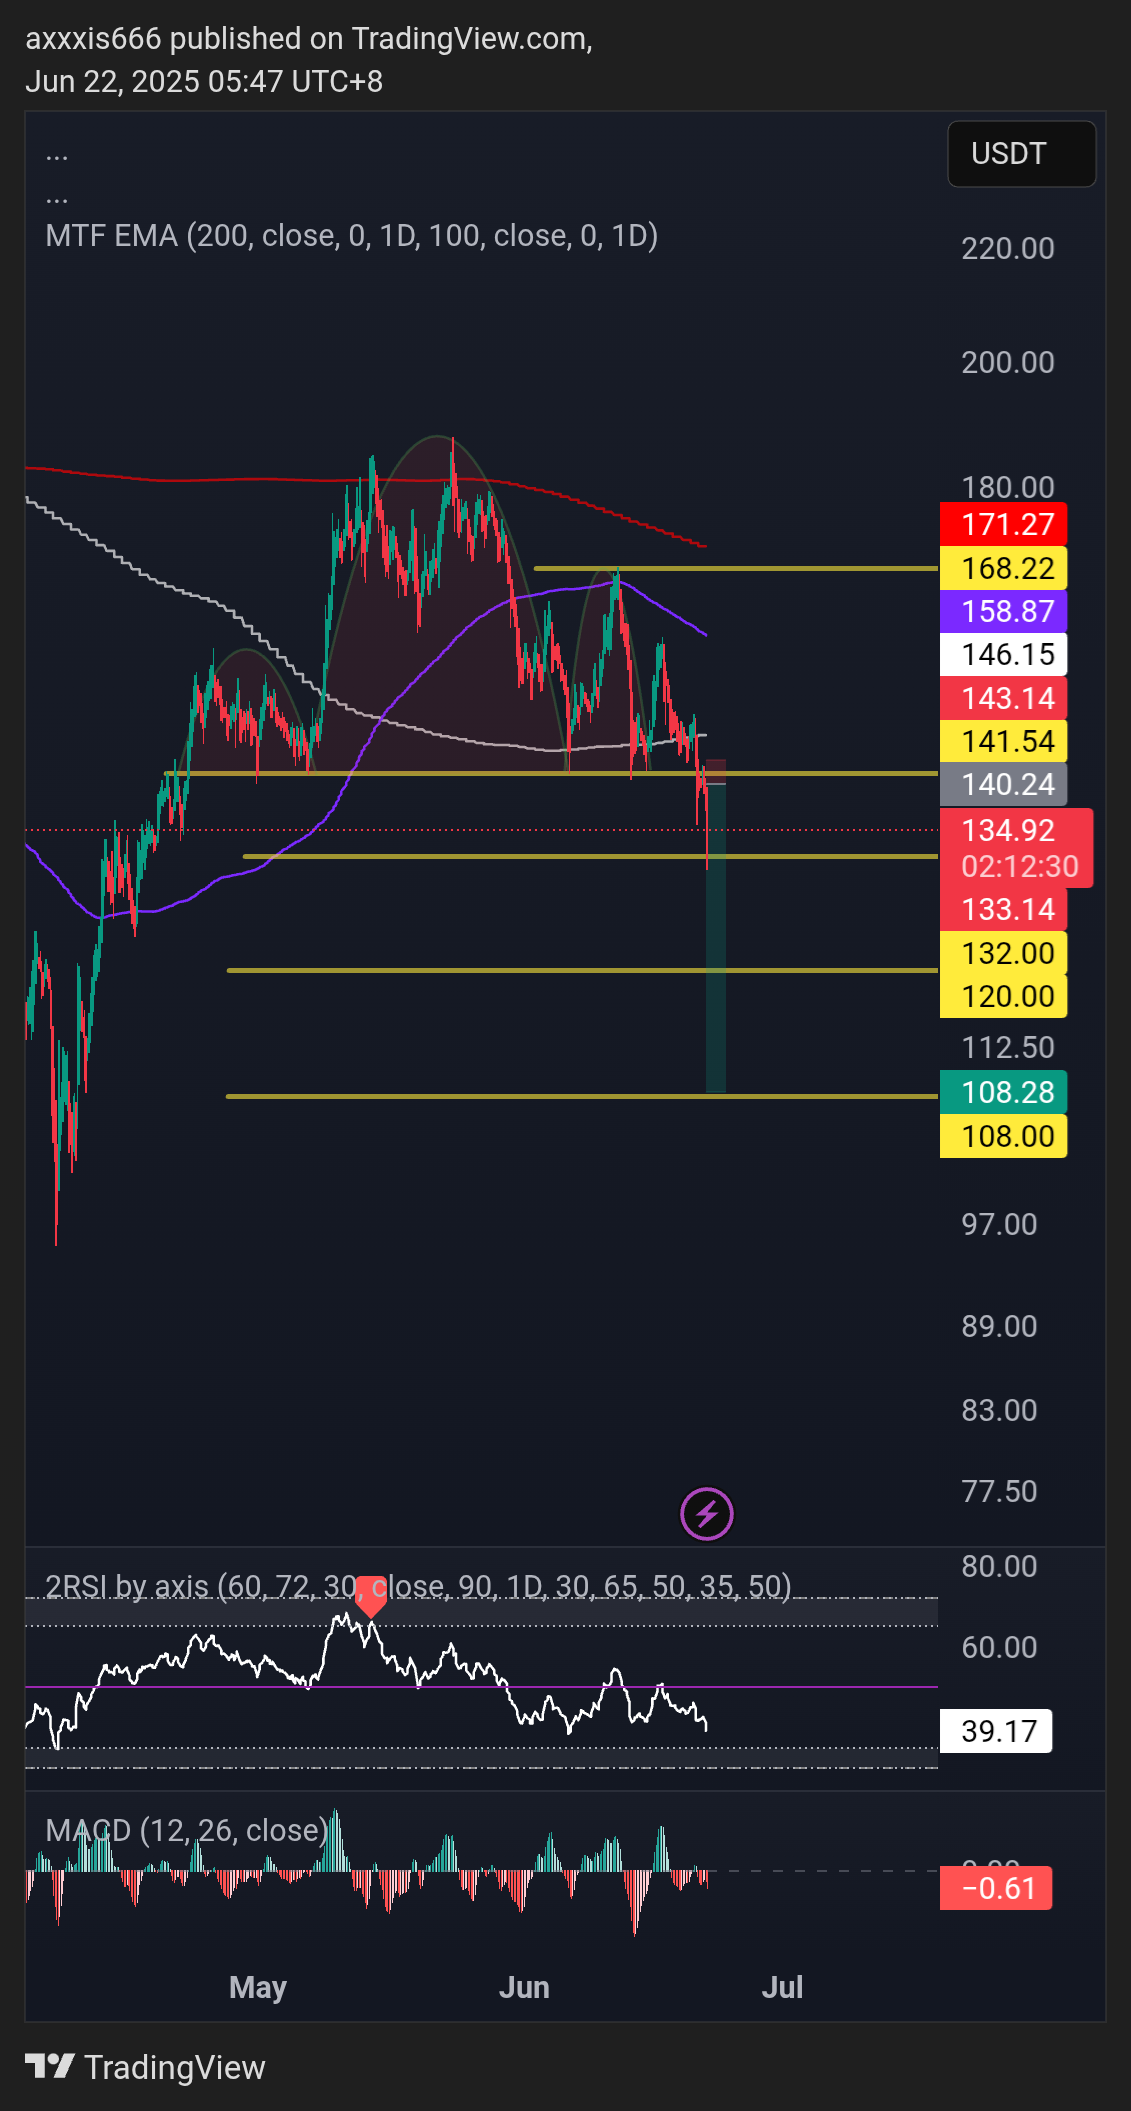Click the RSI value 39.17 label
1131x2111 pixels.
point(996,1731)
